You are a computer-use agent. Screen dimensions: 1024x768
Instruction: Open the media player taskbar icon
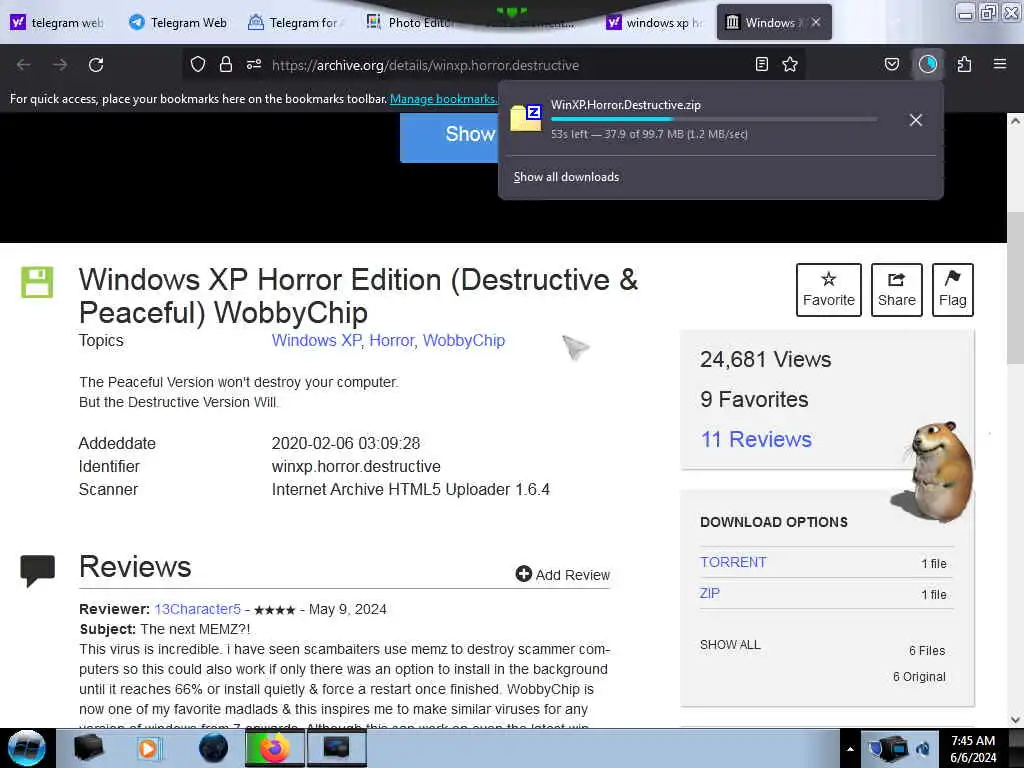[148, 748]
